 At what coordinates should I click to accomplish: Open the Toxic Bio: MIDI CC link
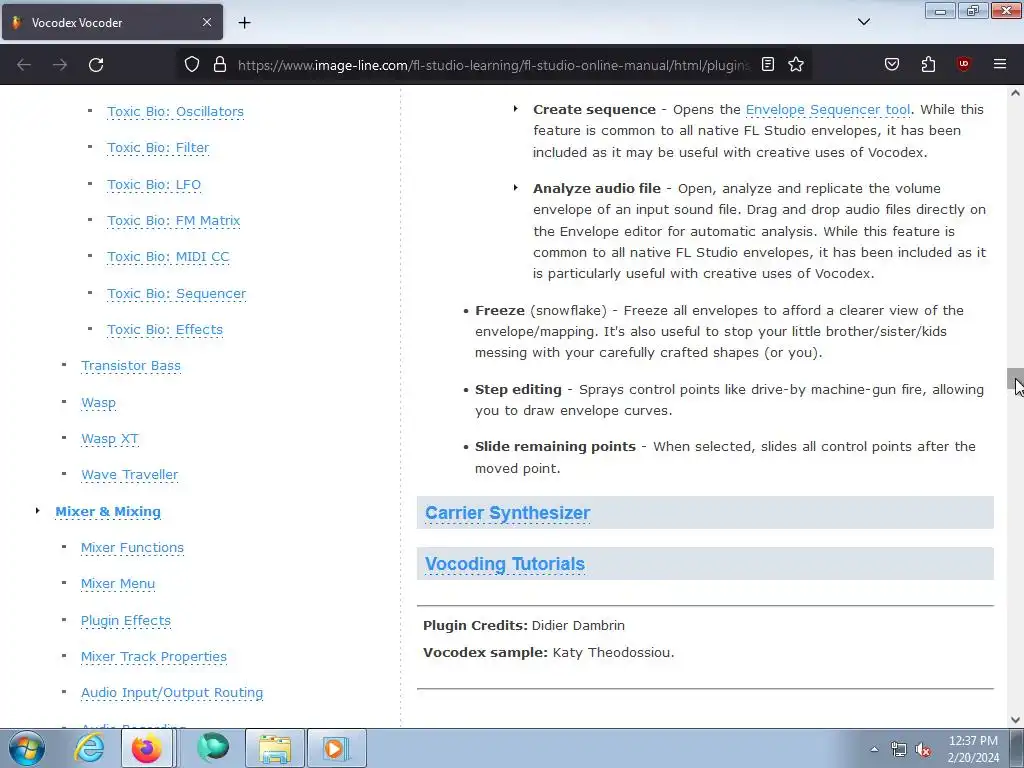point(168,257)
